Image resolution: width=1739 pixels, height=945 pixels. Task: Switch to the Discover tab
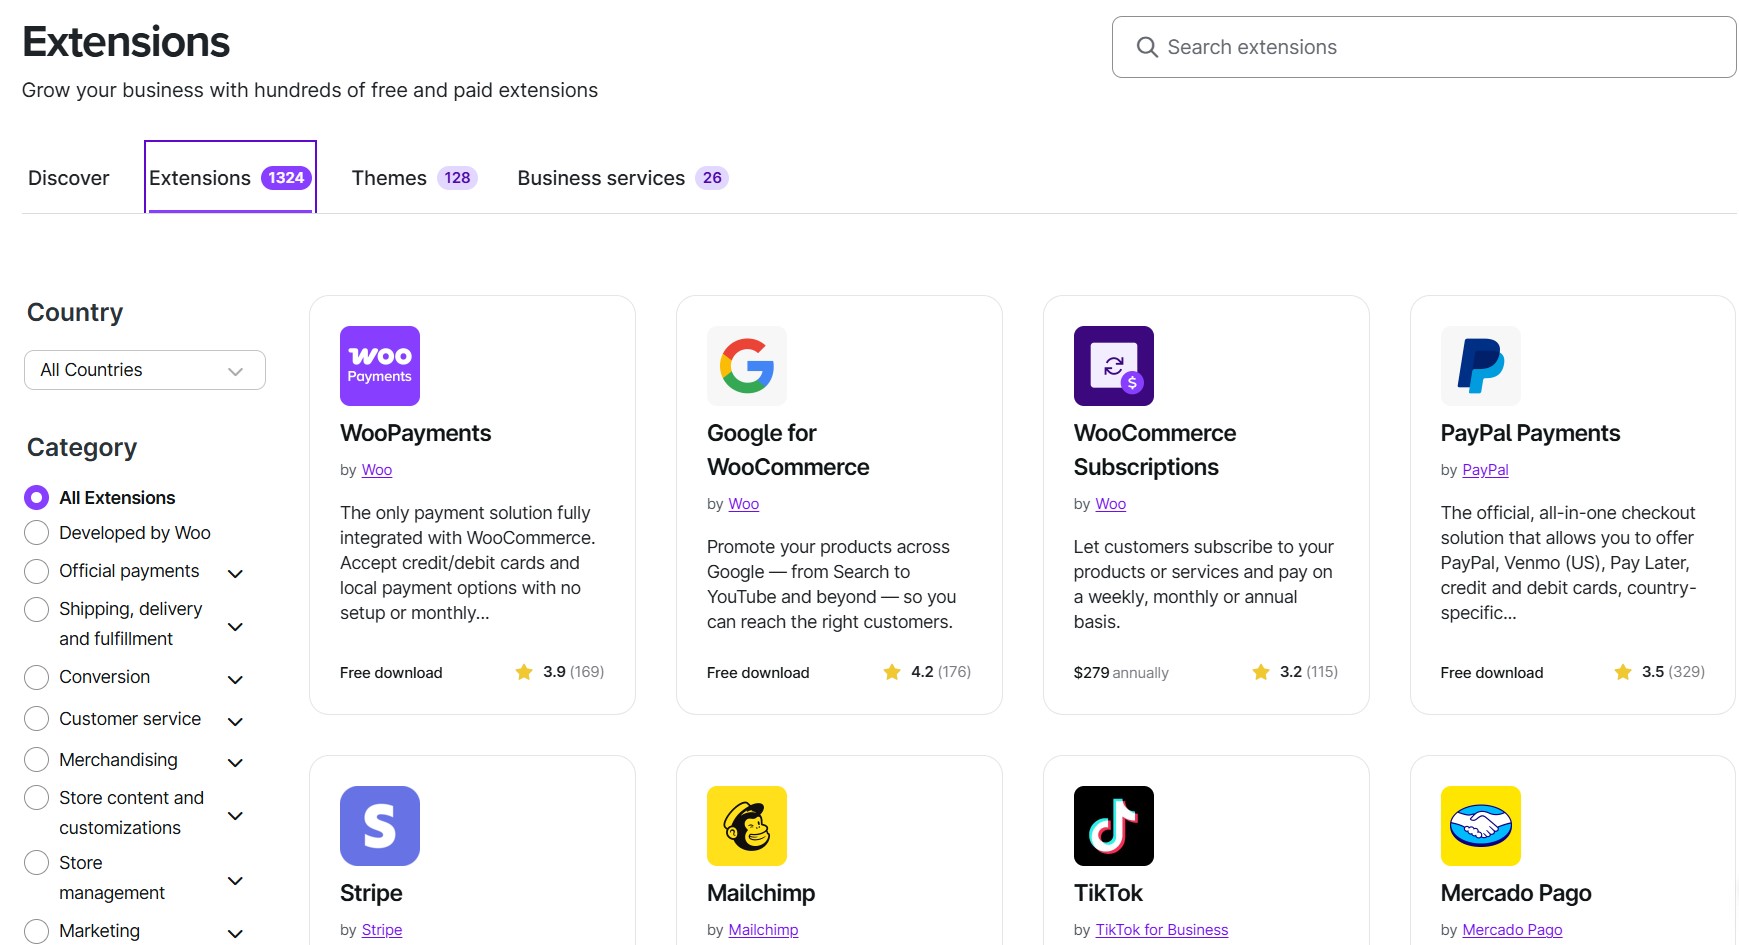point(69,178)
